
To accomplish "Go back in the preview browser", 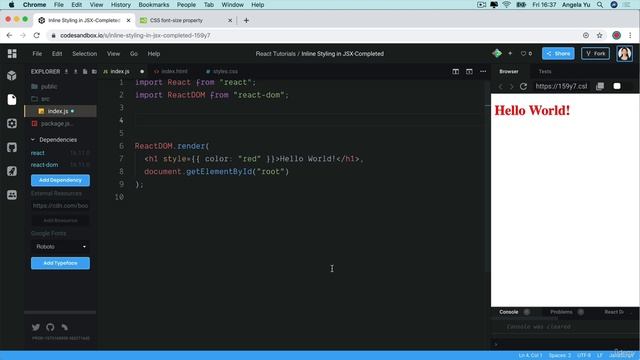I will (501, 87).
